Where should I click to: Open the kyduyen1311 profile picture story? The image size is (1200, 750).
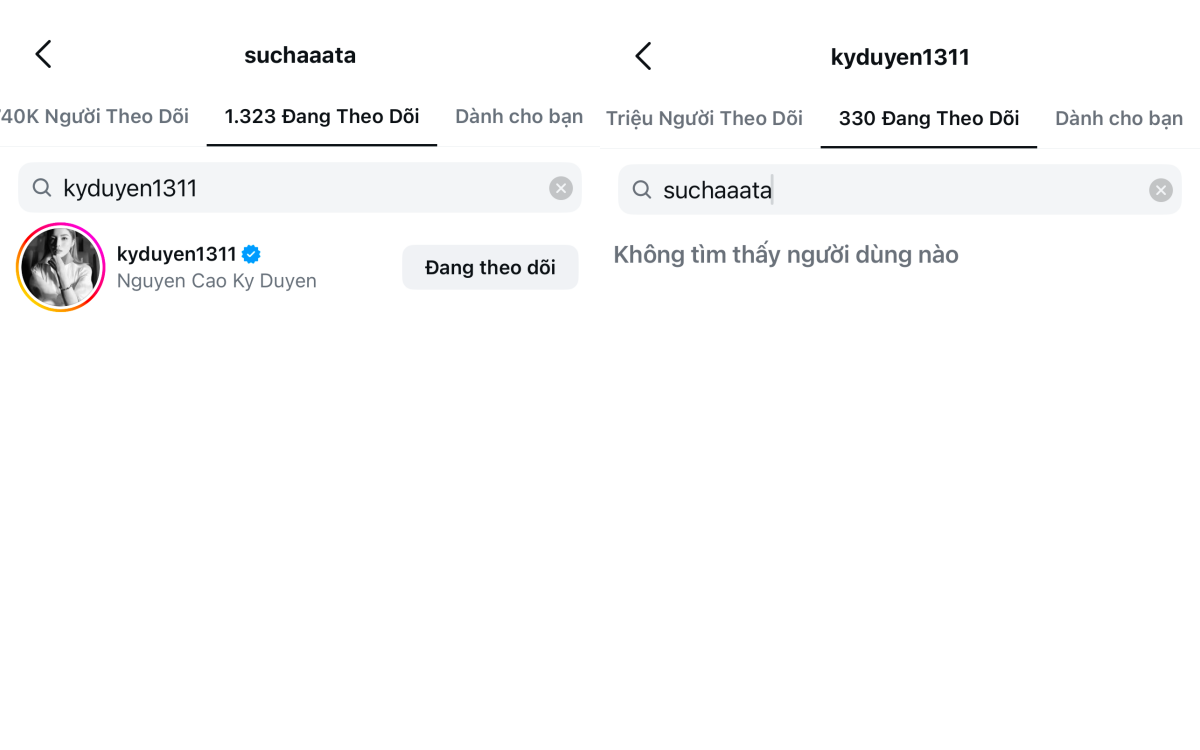pos(61,267)
